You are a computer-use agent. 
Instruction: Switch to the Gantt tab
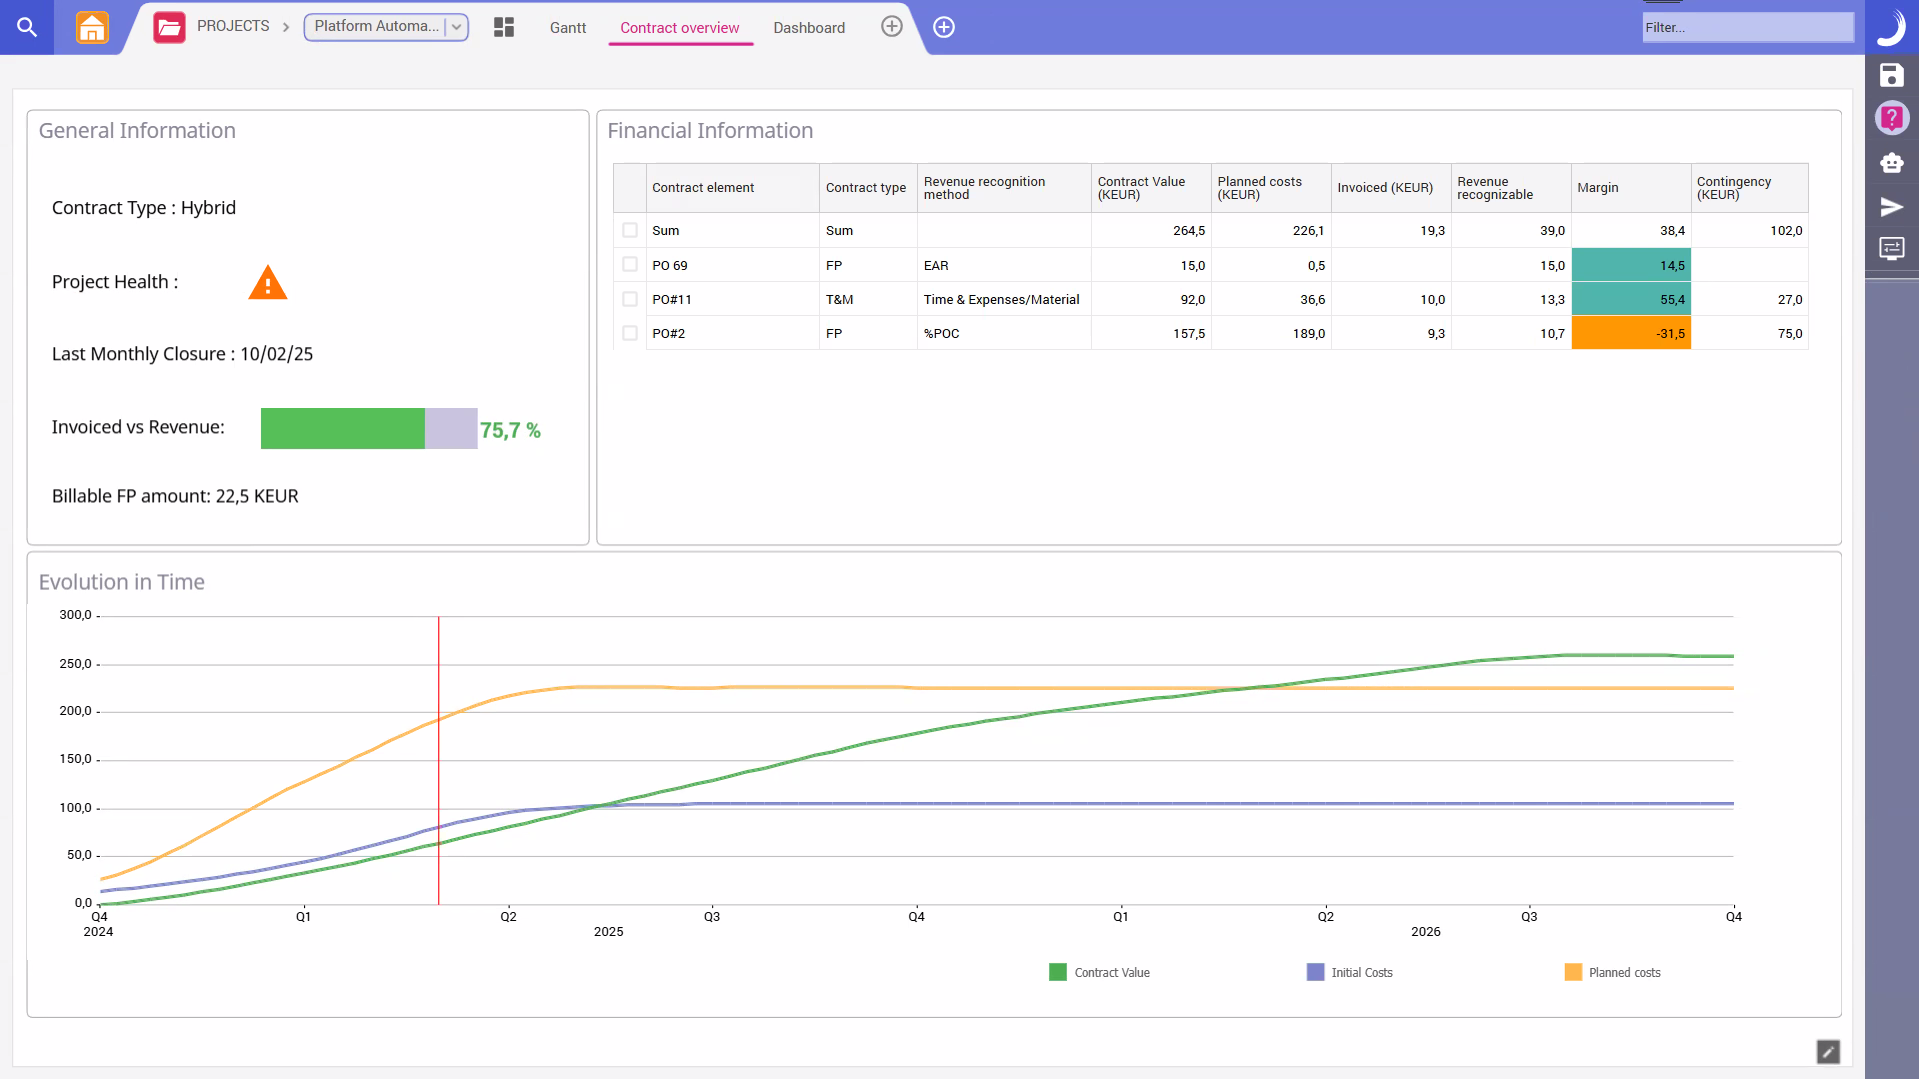click(x=567, y=28)
